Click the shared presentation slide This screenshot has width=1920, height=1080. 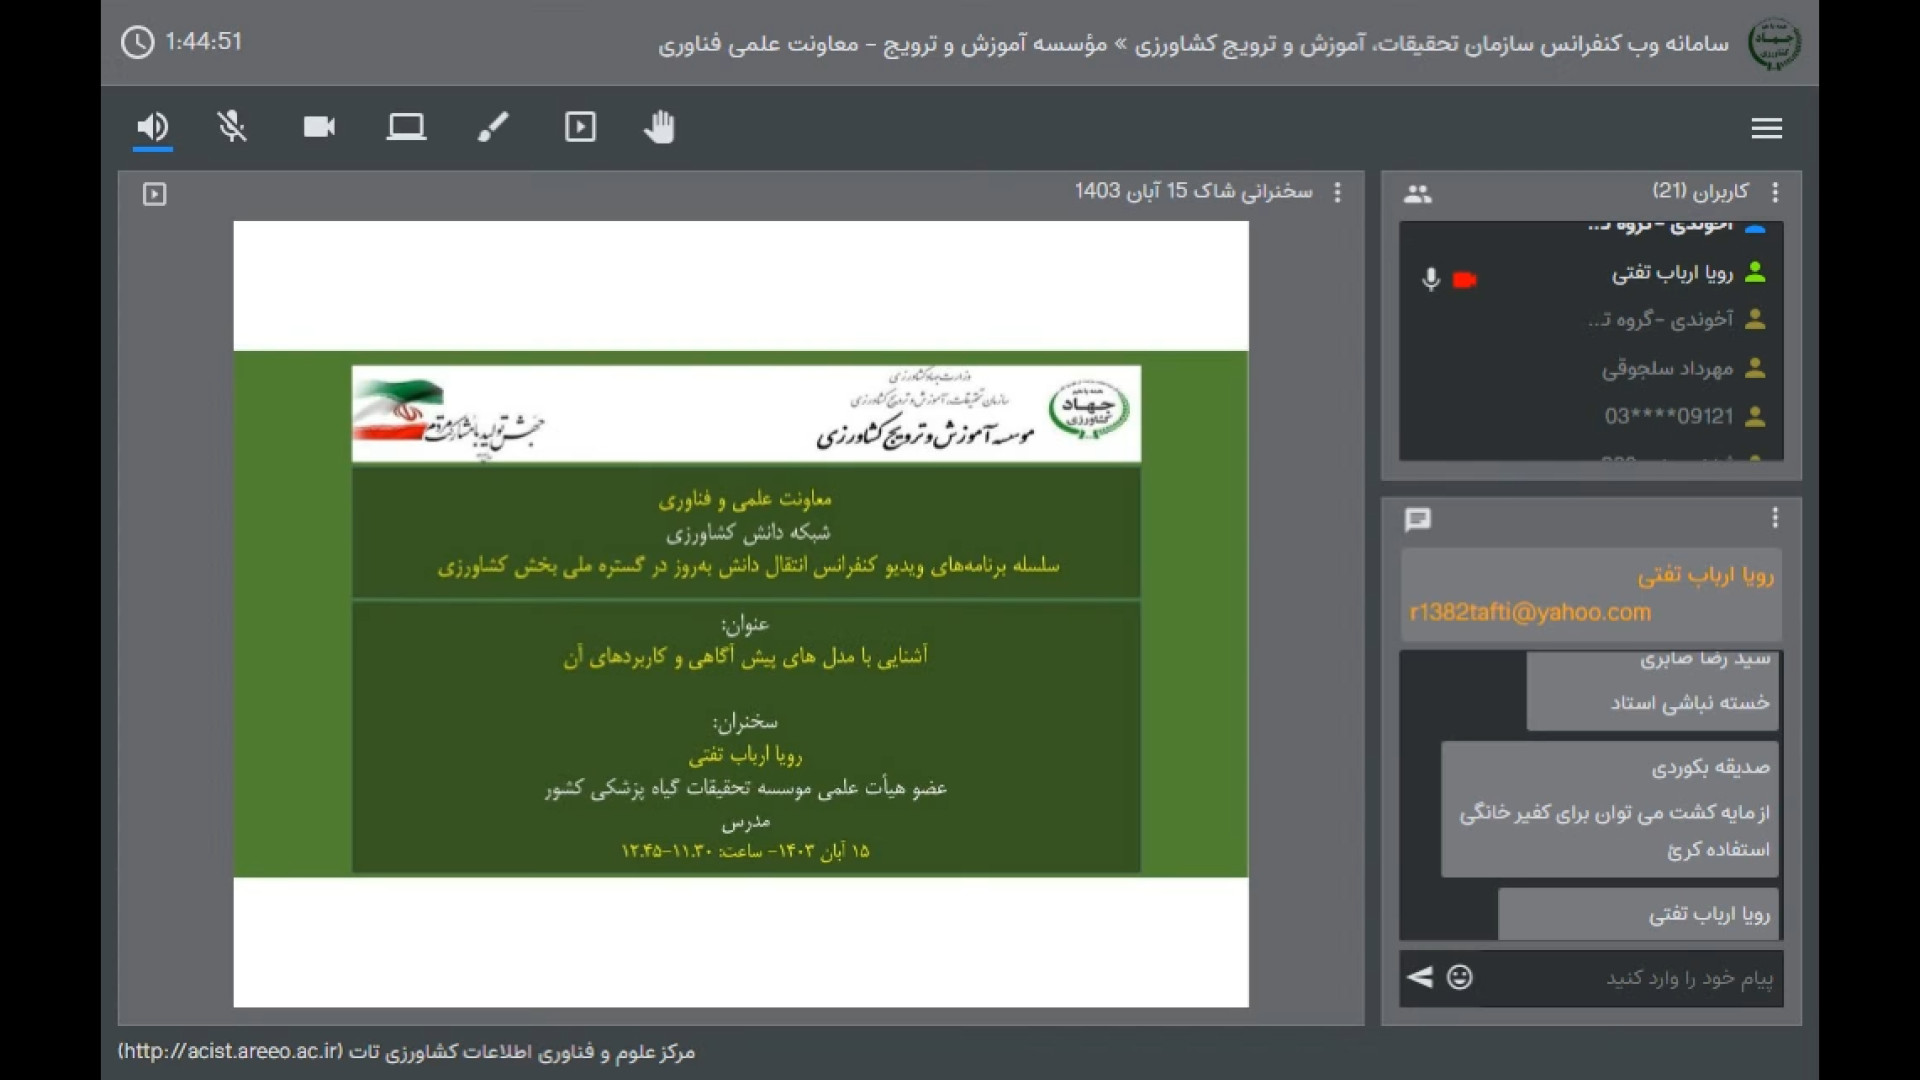point(740,613)
